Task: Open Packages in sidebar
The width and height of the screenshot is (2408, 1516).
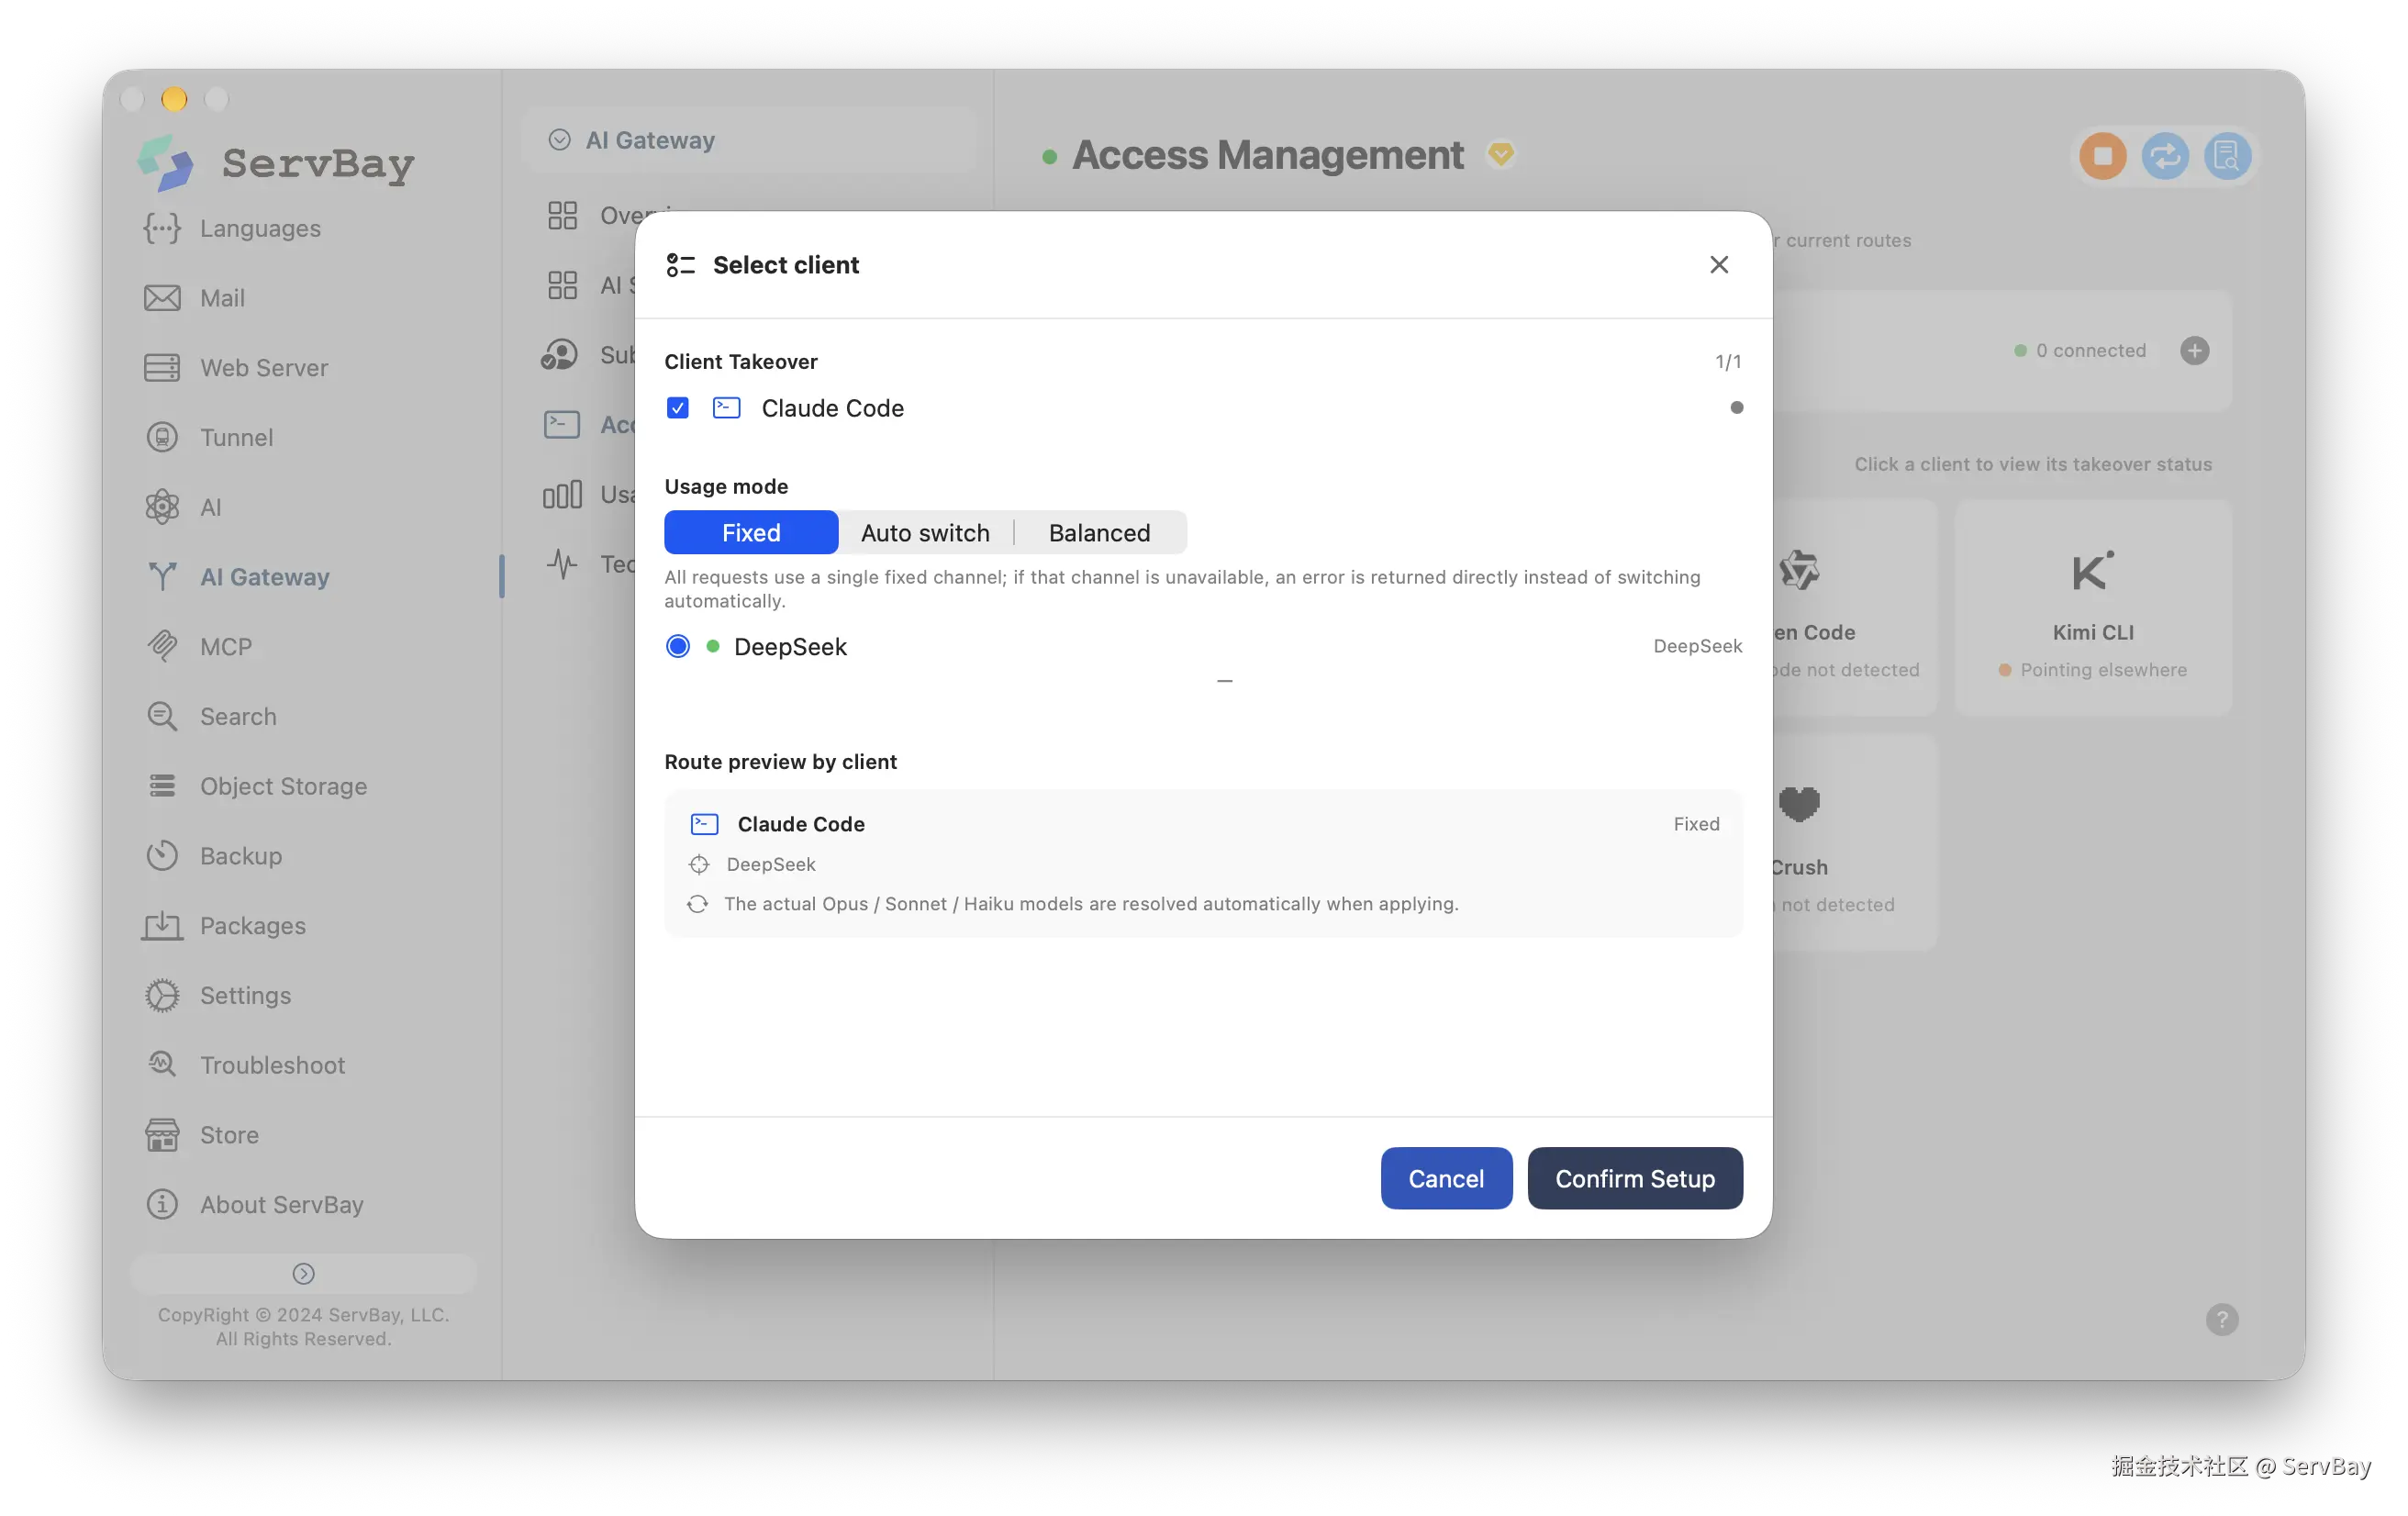Action: click(x=224, y=926)
